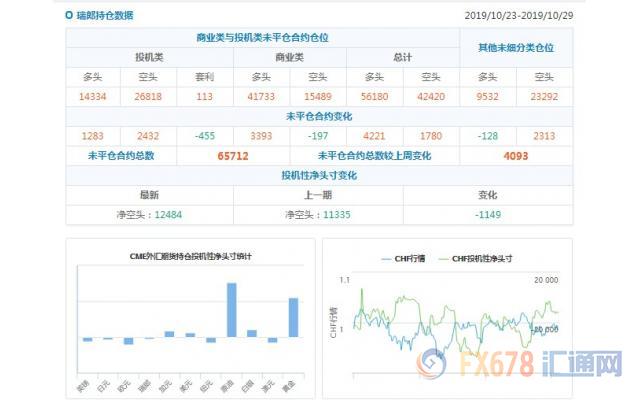Click the circle icon before 瑞郎持仓数据
640x400 pixels.
[69, 15]
